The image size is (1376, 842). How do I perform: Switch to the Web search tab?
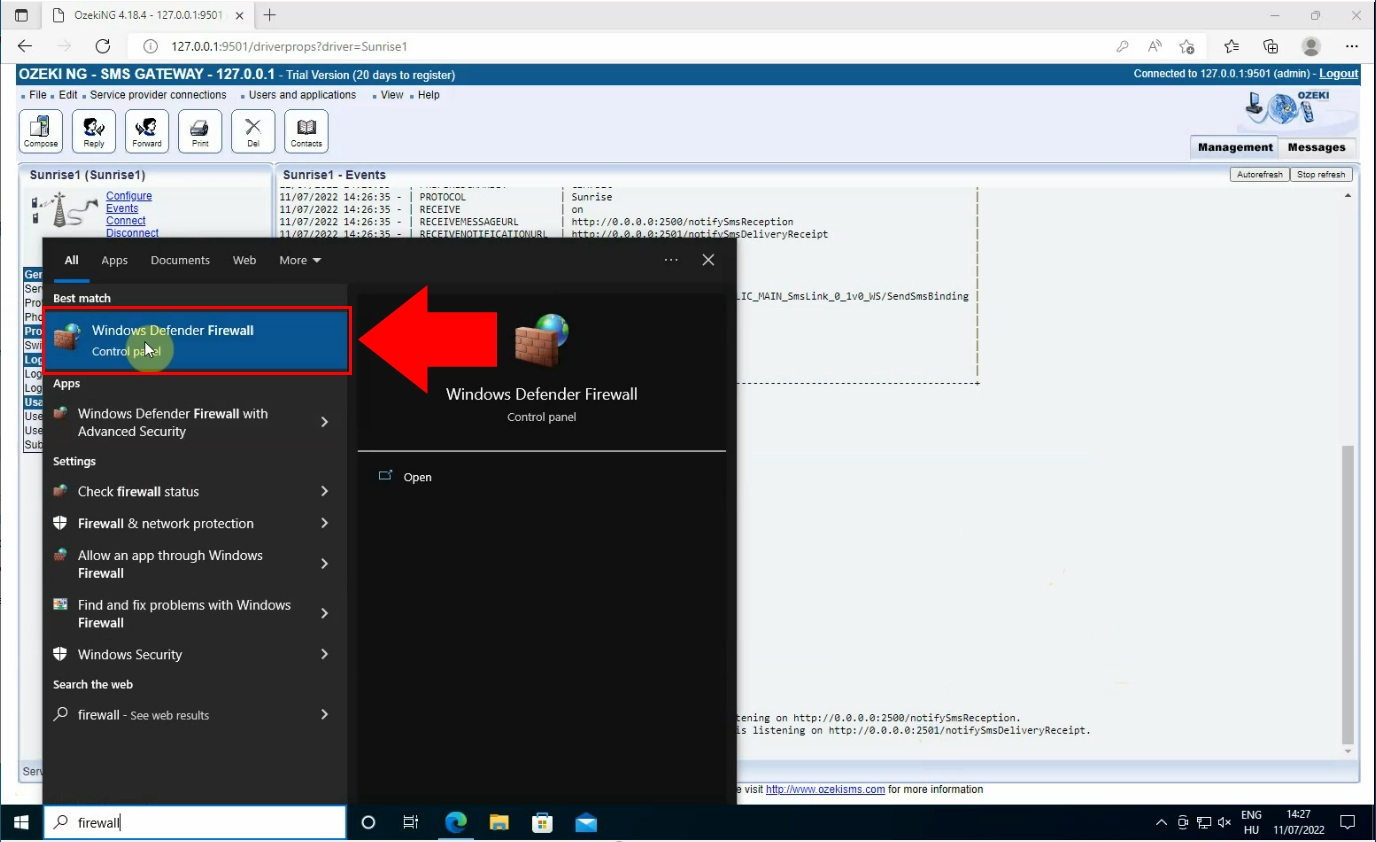pos(244,260)
